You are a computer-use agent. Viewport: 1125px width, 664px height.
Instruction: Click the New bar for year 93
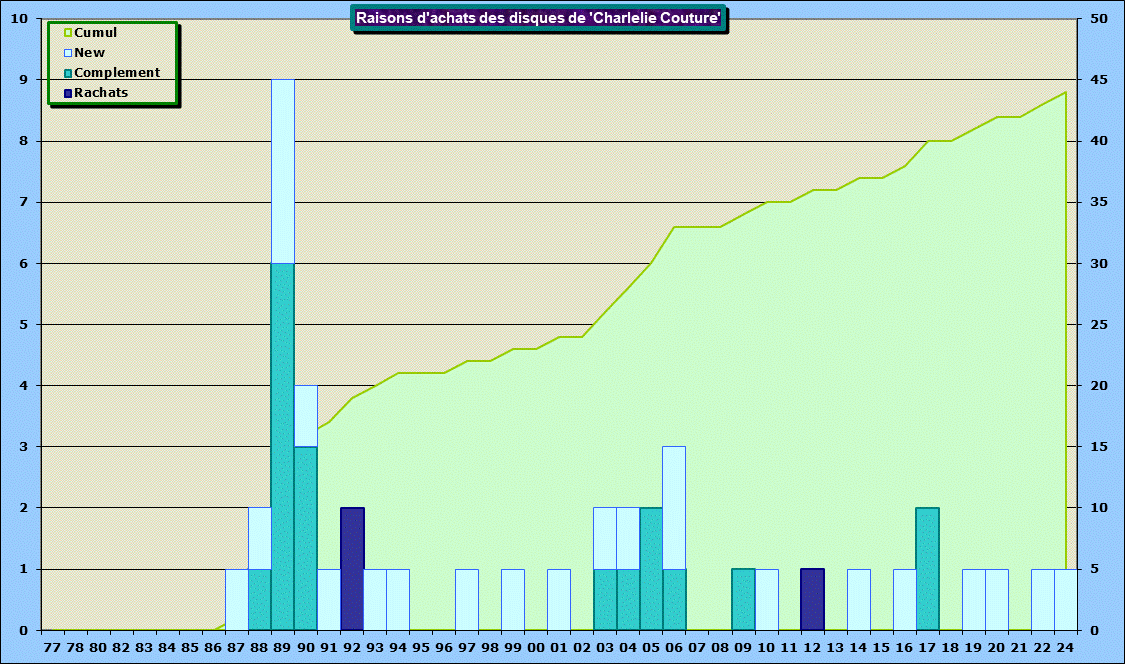pos(375,599)
